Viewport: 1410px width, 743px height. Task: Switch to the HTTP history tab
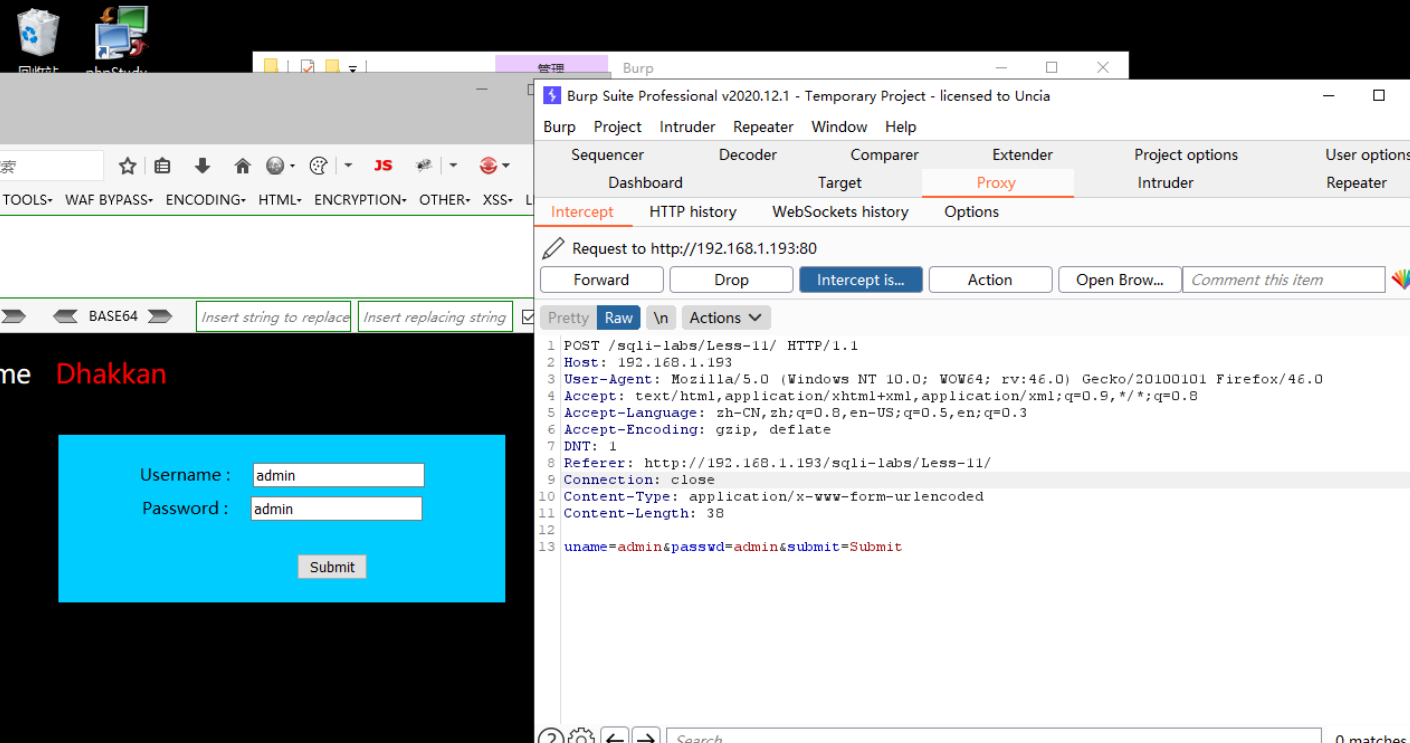point(693,212)
